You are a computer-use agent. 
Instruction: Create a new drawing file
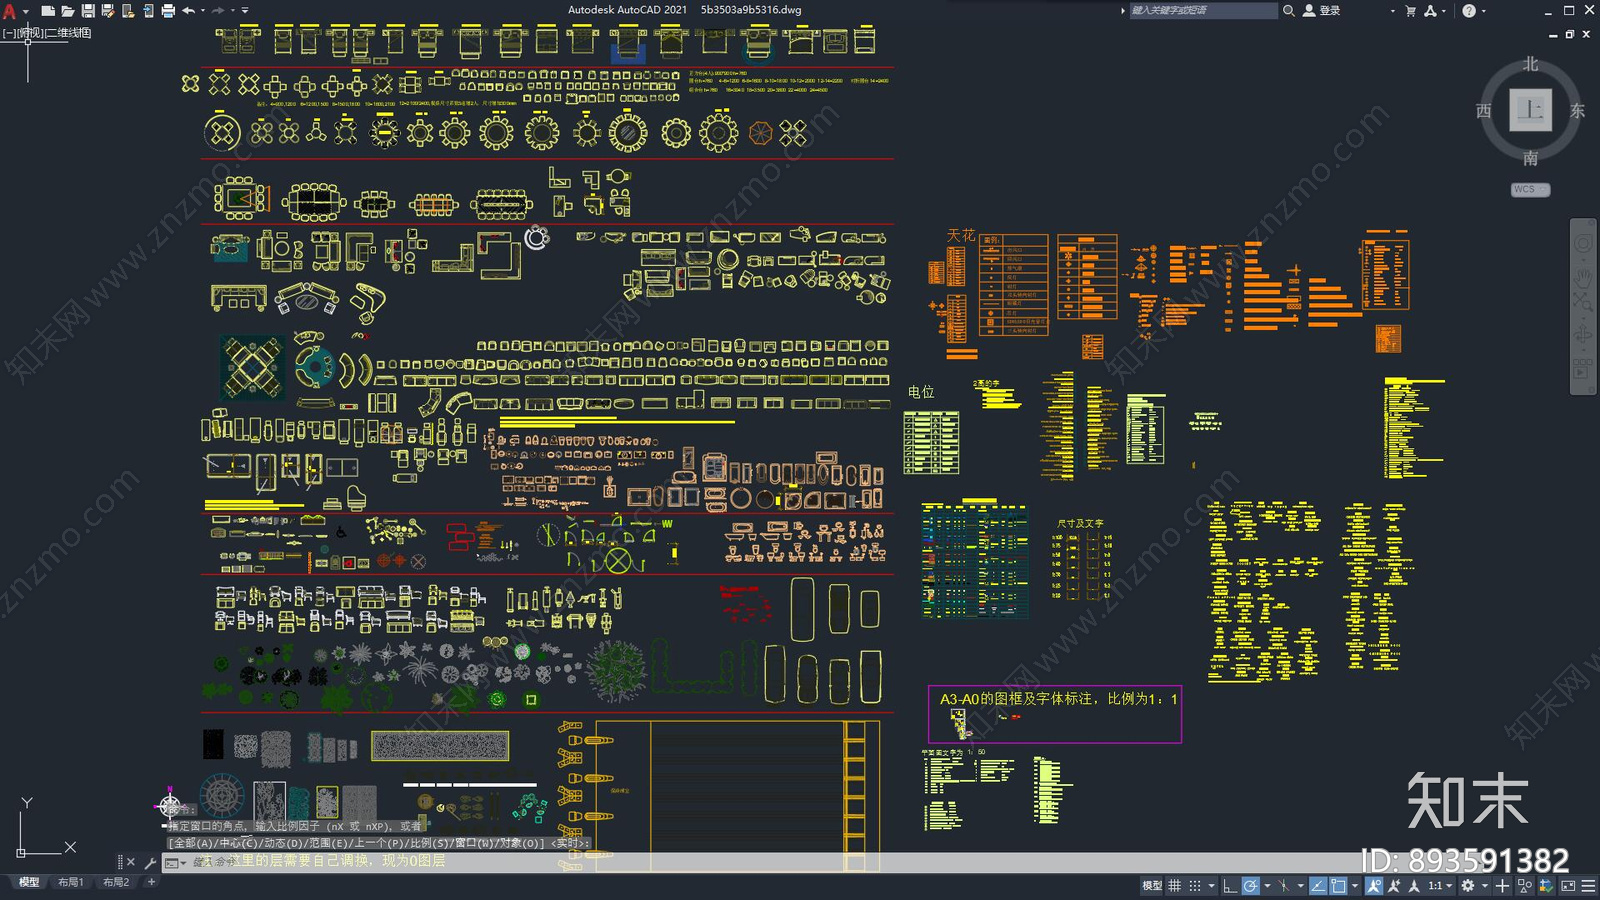(x=47, y=11)
